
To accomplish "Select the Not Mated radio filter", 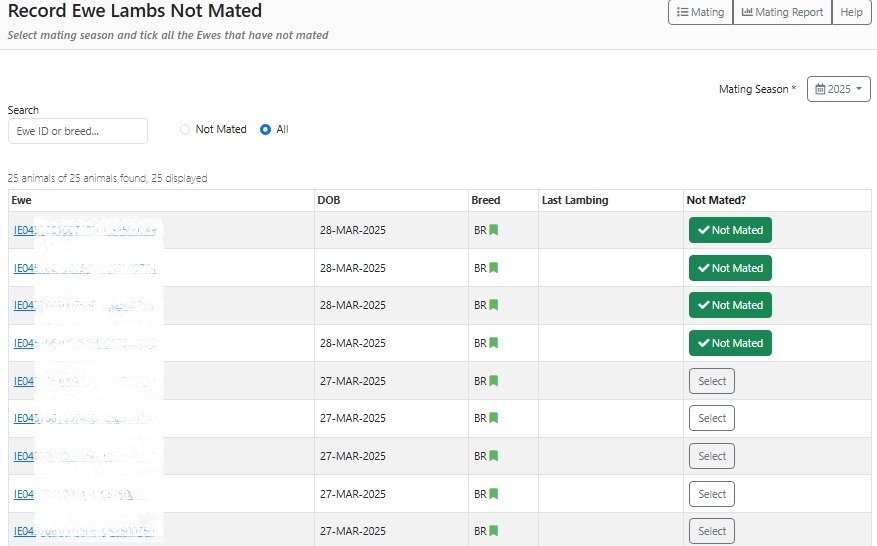I will point(185,129).
